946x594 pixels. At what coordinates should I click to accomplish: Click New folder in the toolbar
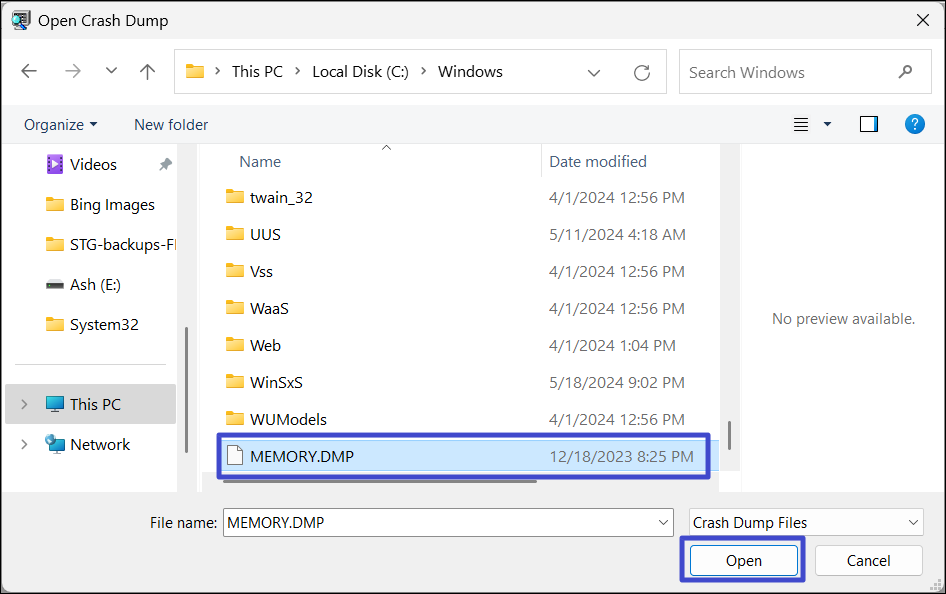tap(171, 124)
